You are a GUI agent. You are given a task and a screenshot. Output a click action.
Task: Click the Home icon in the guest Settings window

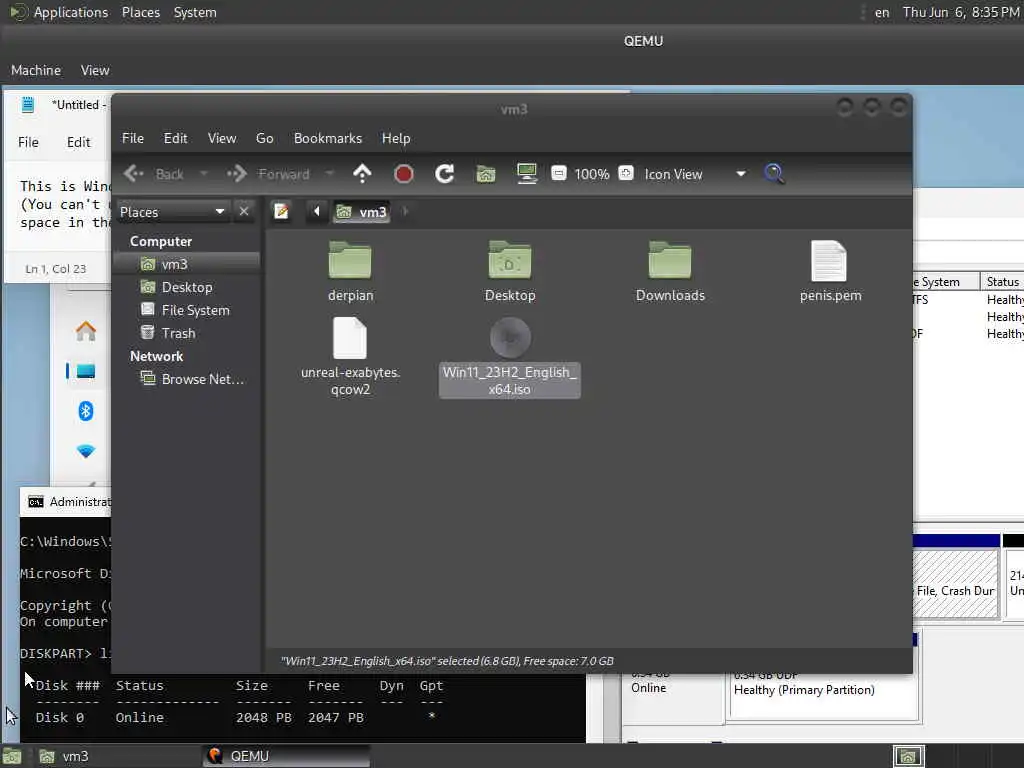pyautogui.click(x=86, y=331)
